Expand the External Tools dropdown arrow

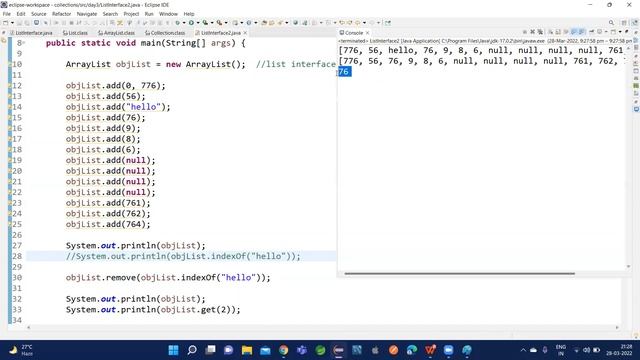click(226, 23)
